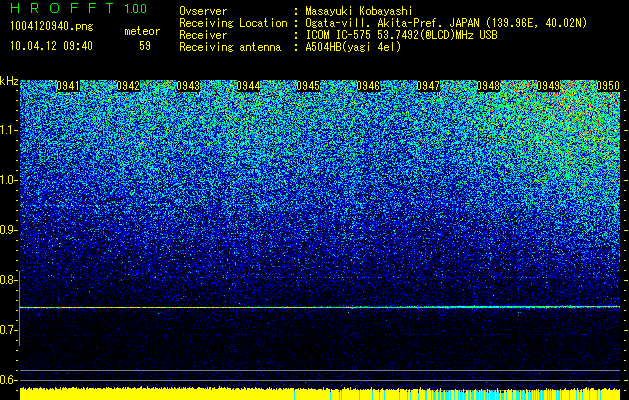This screenshot has width=629, height=400.
Task: Click the Receiving Location label
Action: [x=233, y=23]
